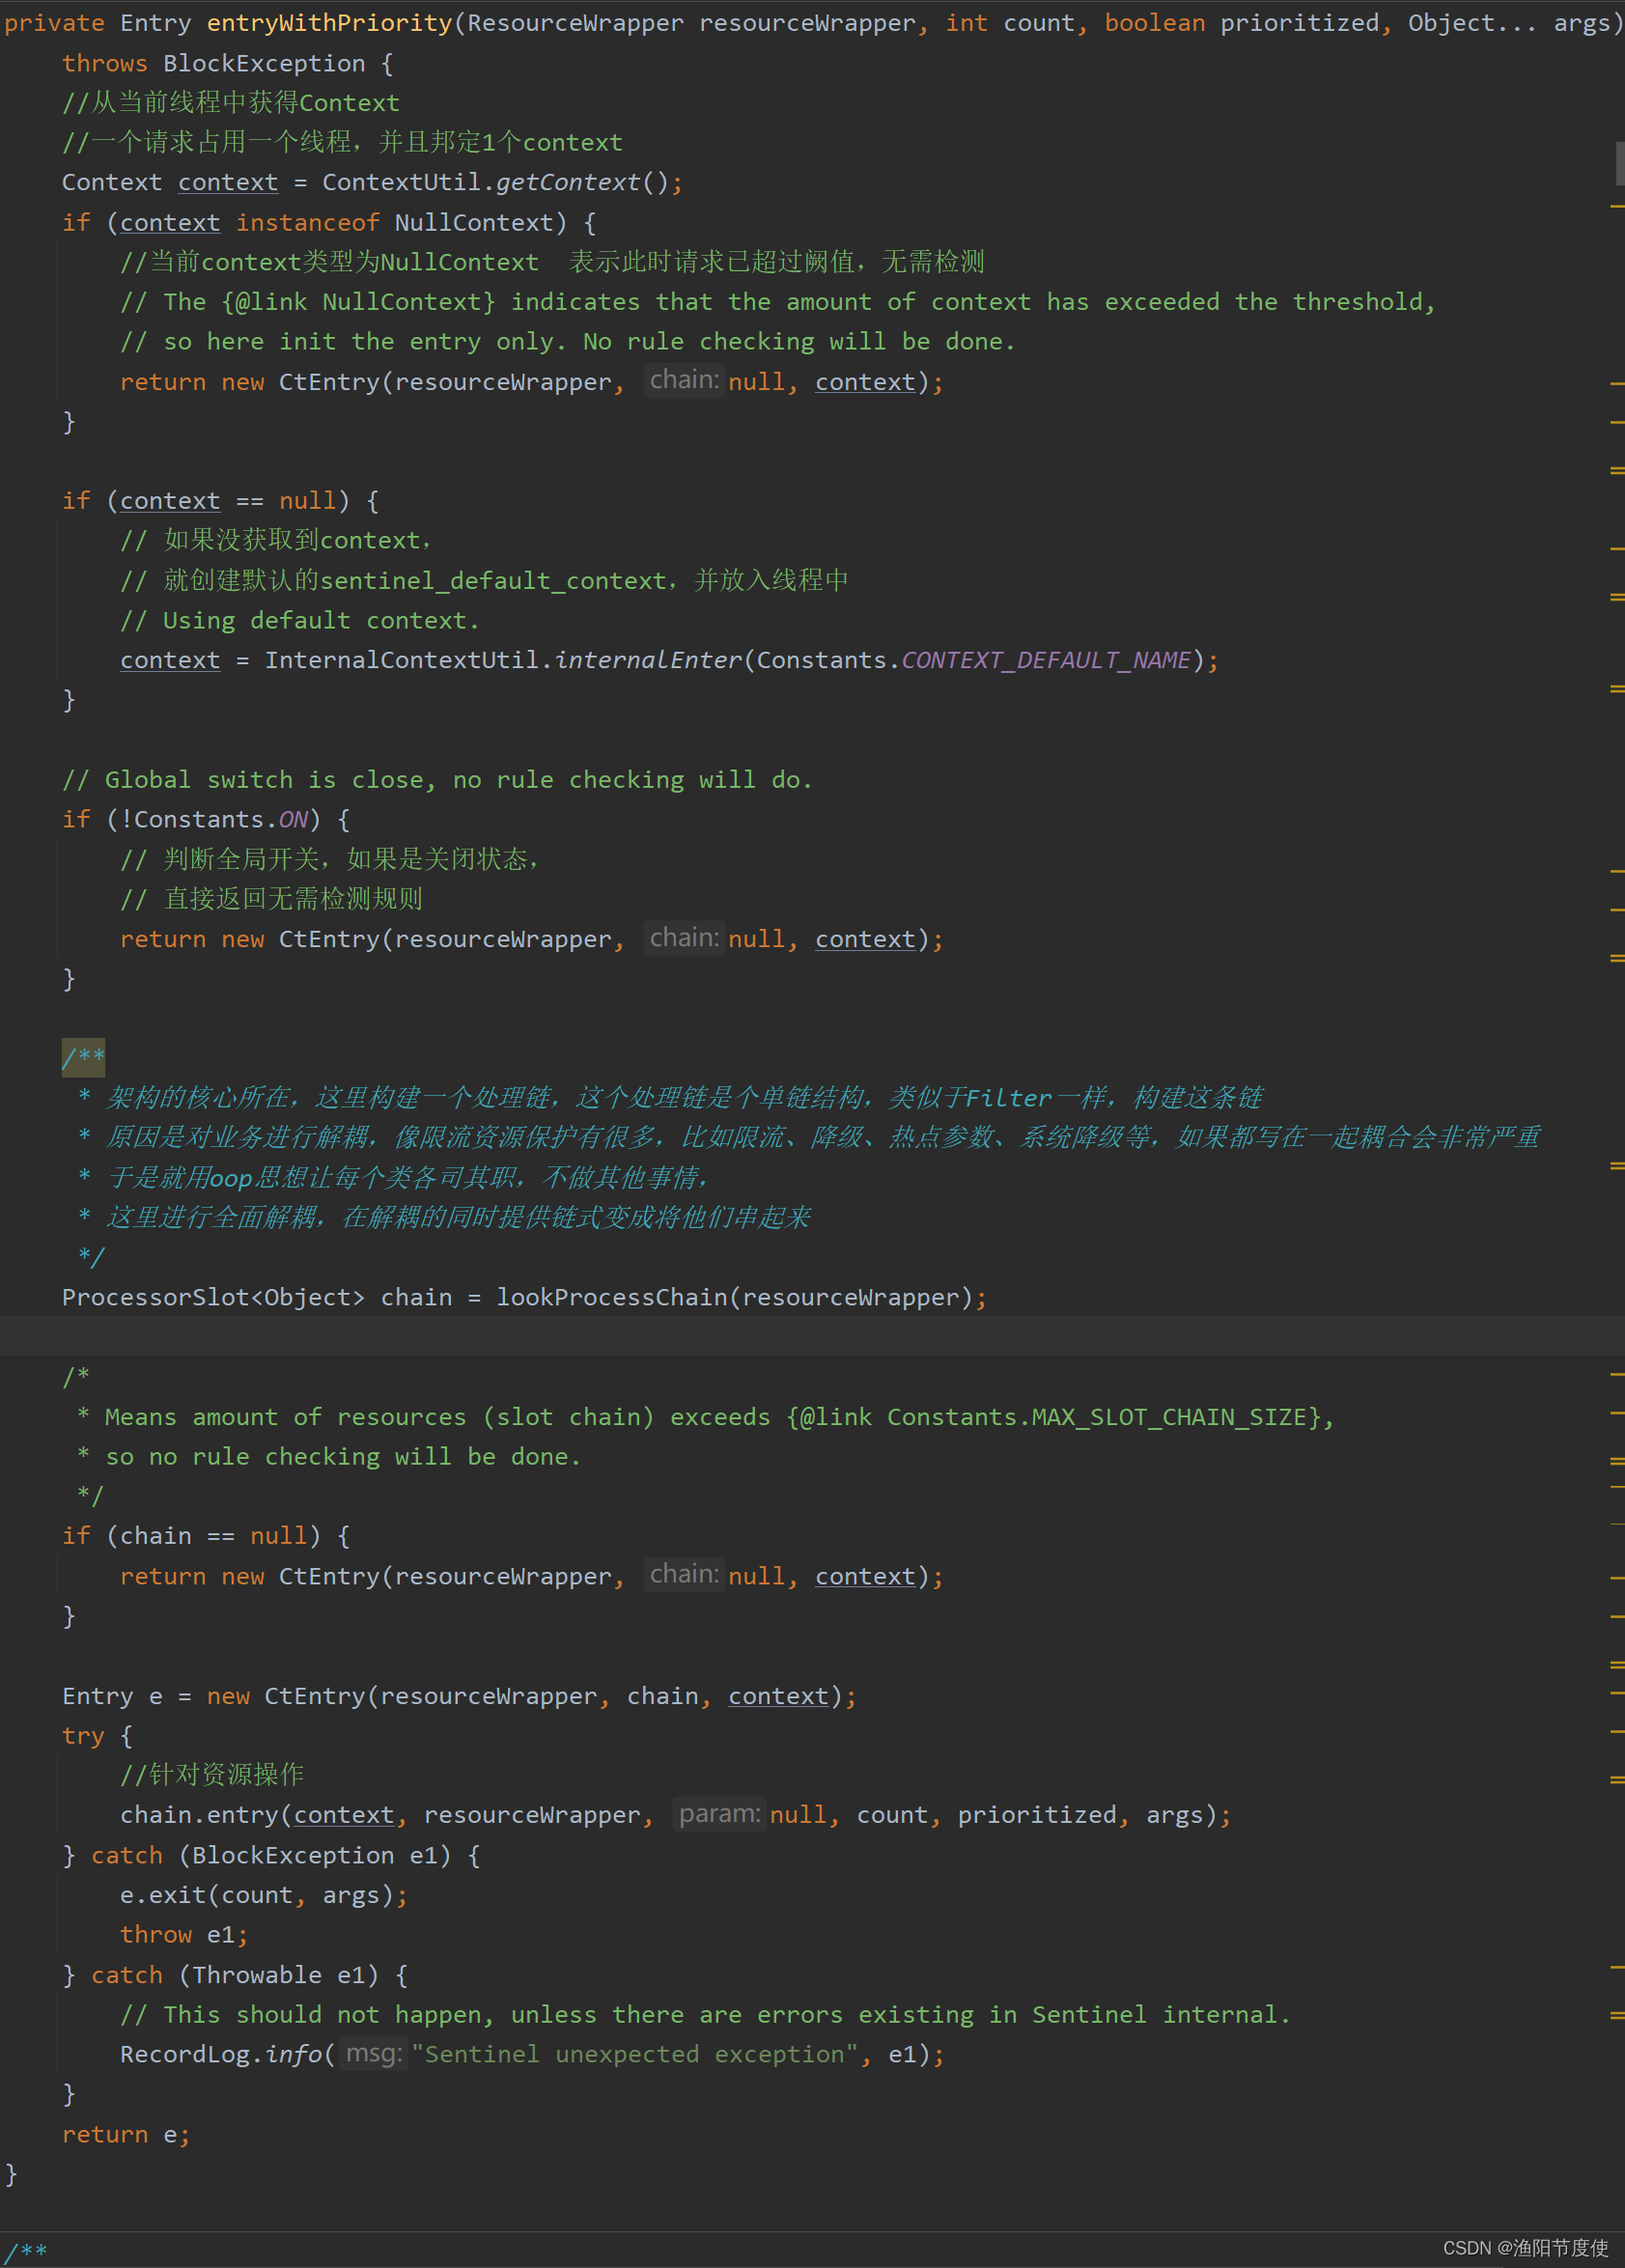Click the 'throw e1;' statement
1625x2268 pixels.
coord(184,1935)
